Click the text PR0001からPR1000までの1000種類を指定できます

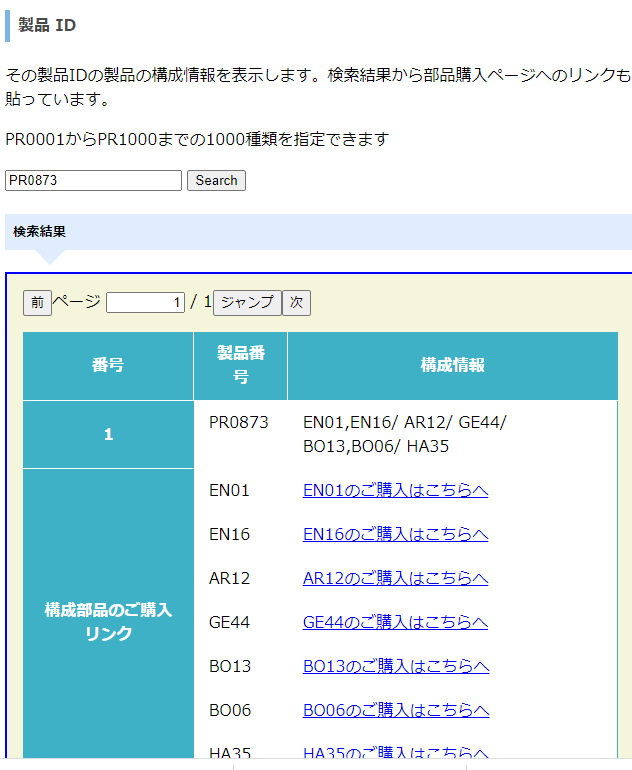pos(197,139)
